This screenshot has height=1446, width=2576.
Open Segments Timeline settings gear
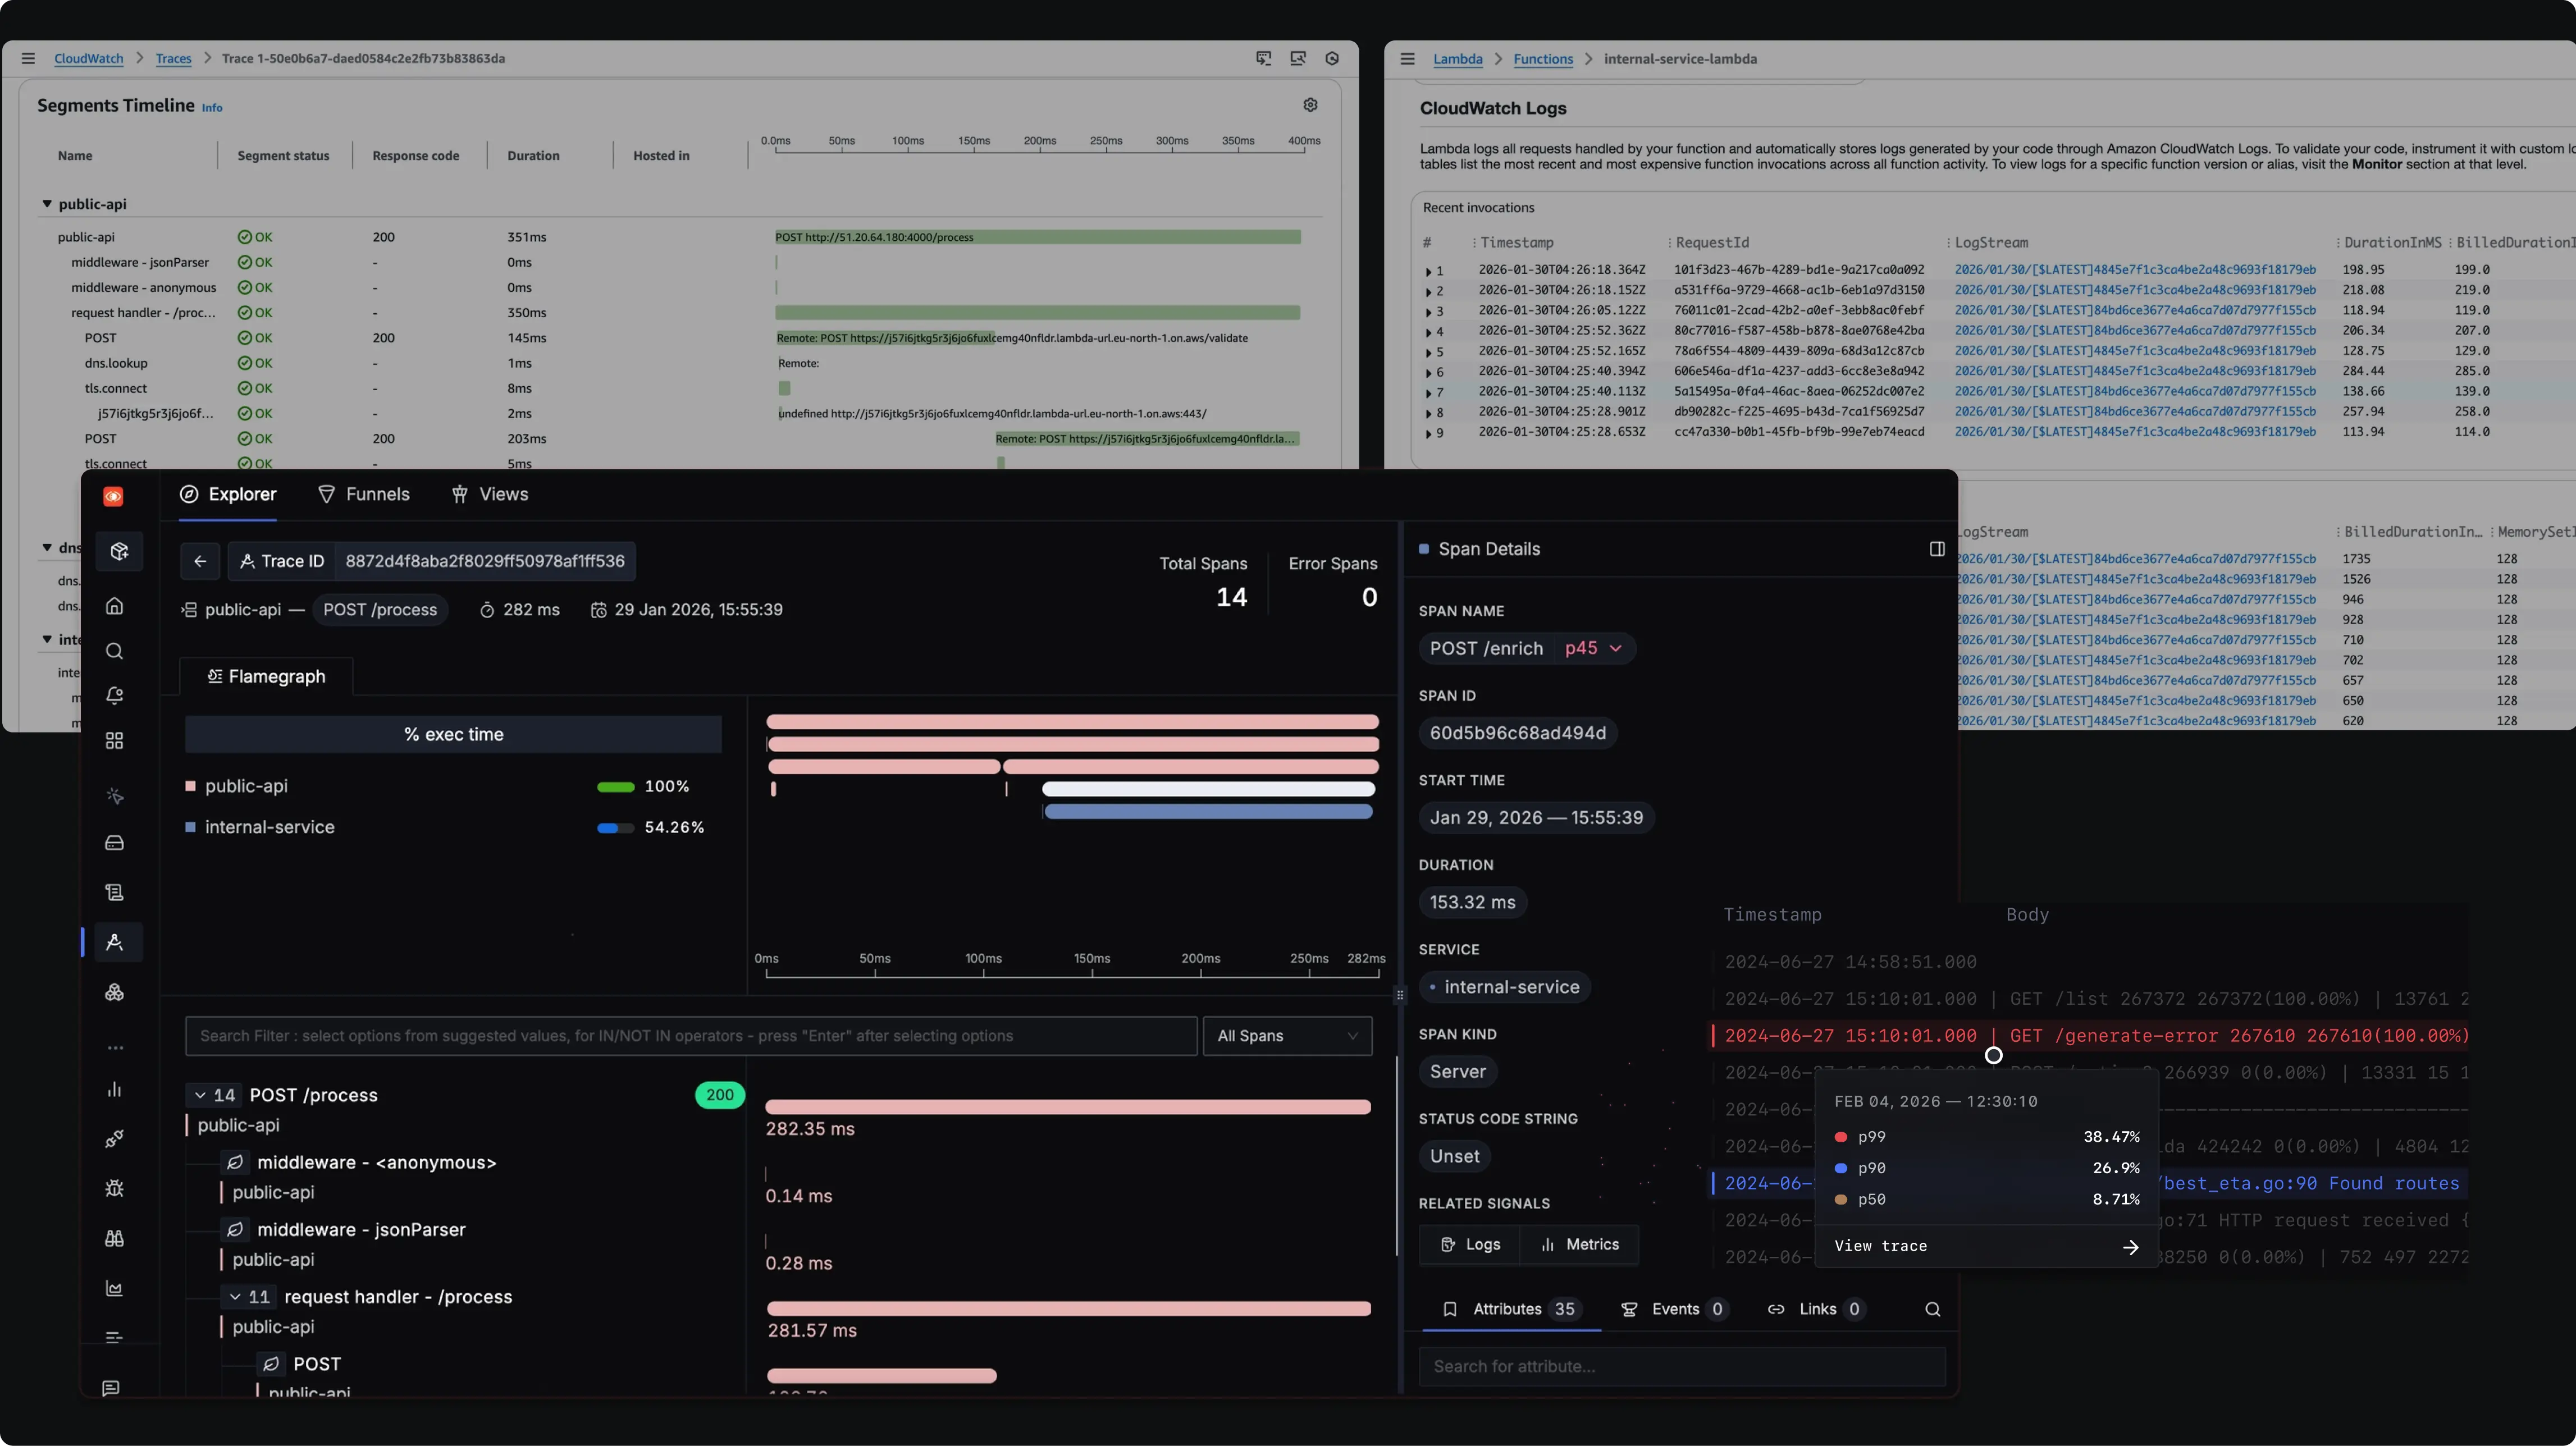(1310, 105)
